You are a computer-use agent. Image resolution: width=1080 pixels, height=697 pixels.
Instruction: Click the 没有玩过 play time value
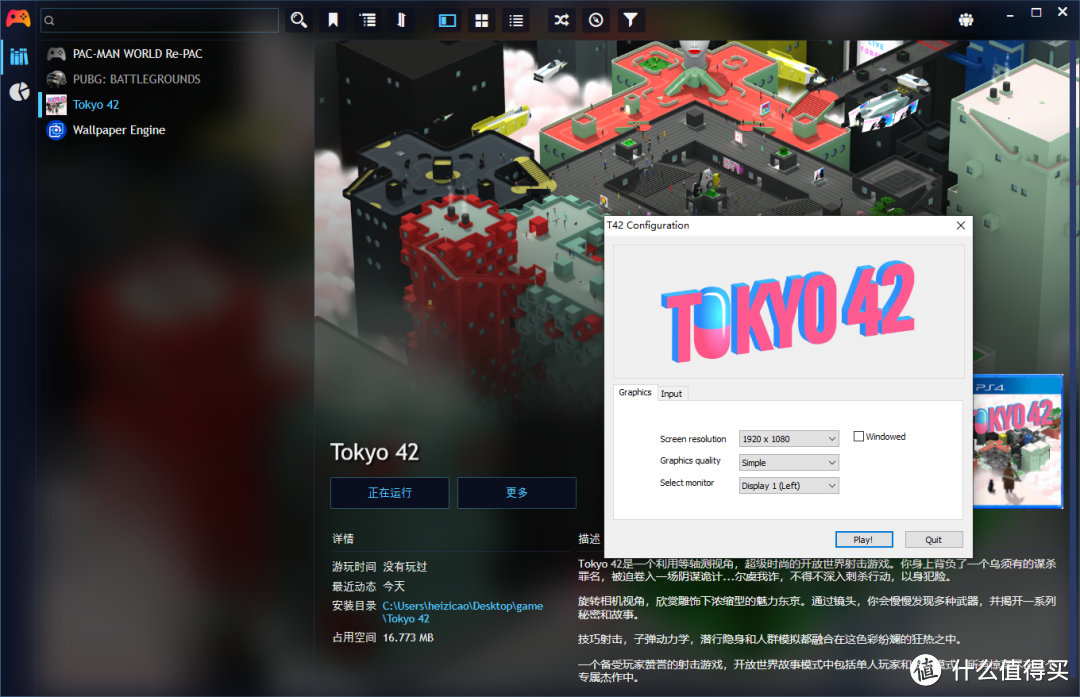click(405, 567)
